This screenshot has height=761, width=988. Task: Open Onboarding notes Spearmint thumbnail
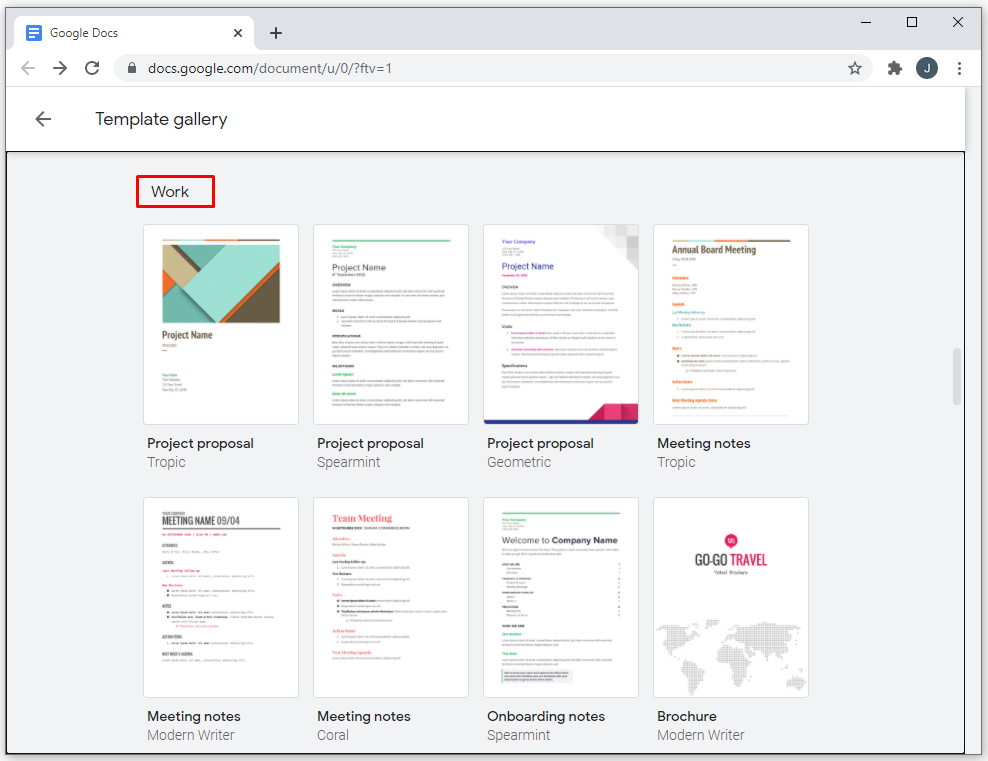coord(561,597)
